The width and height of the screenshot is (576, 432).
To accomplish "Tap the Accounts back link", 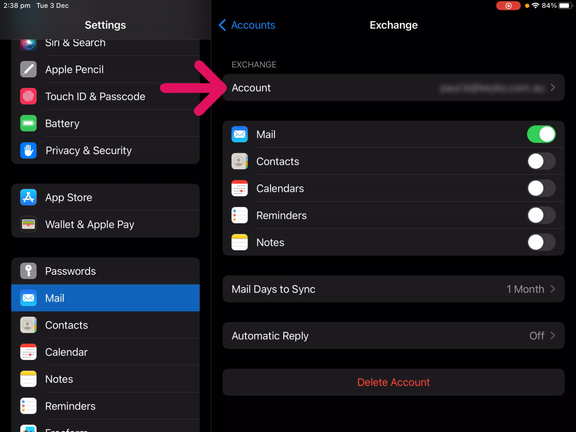I will (253, 25).
